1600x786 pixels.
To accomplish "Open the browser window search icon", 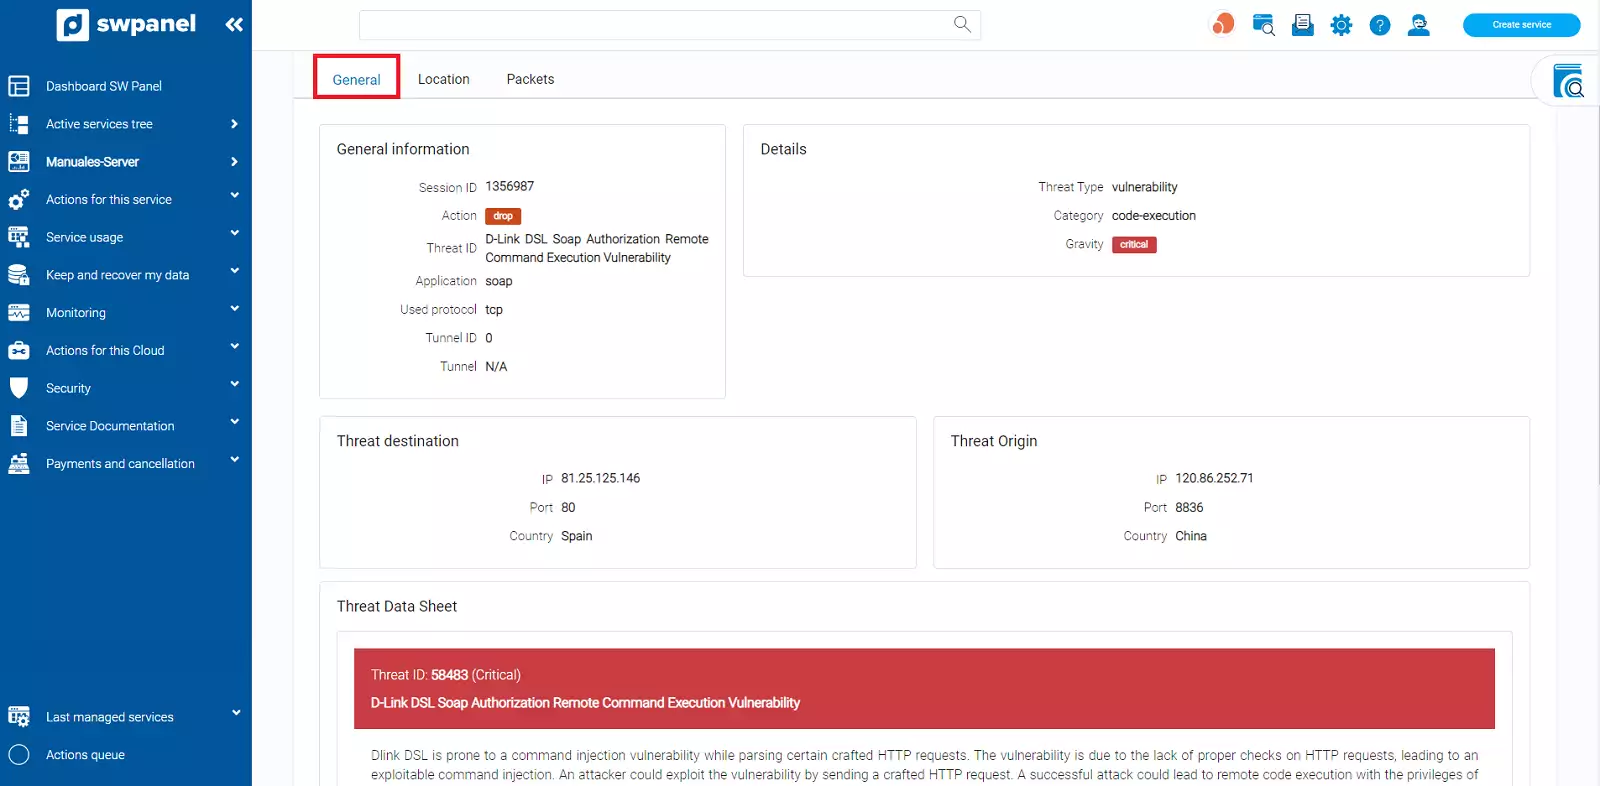I will [1263, 25].
